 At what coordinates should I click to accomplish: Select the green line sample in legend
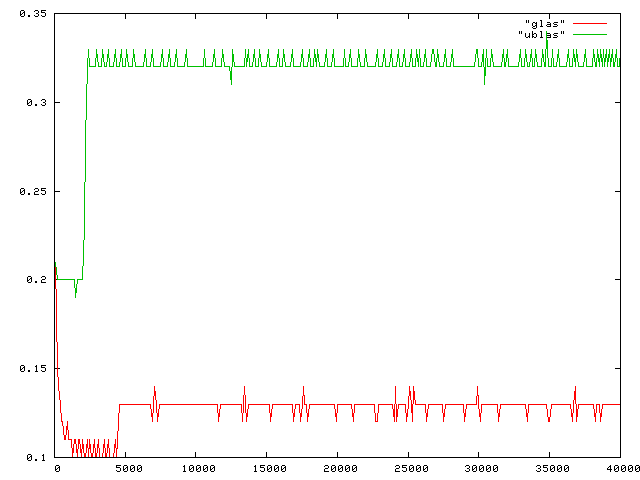pos(588,34)
